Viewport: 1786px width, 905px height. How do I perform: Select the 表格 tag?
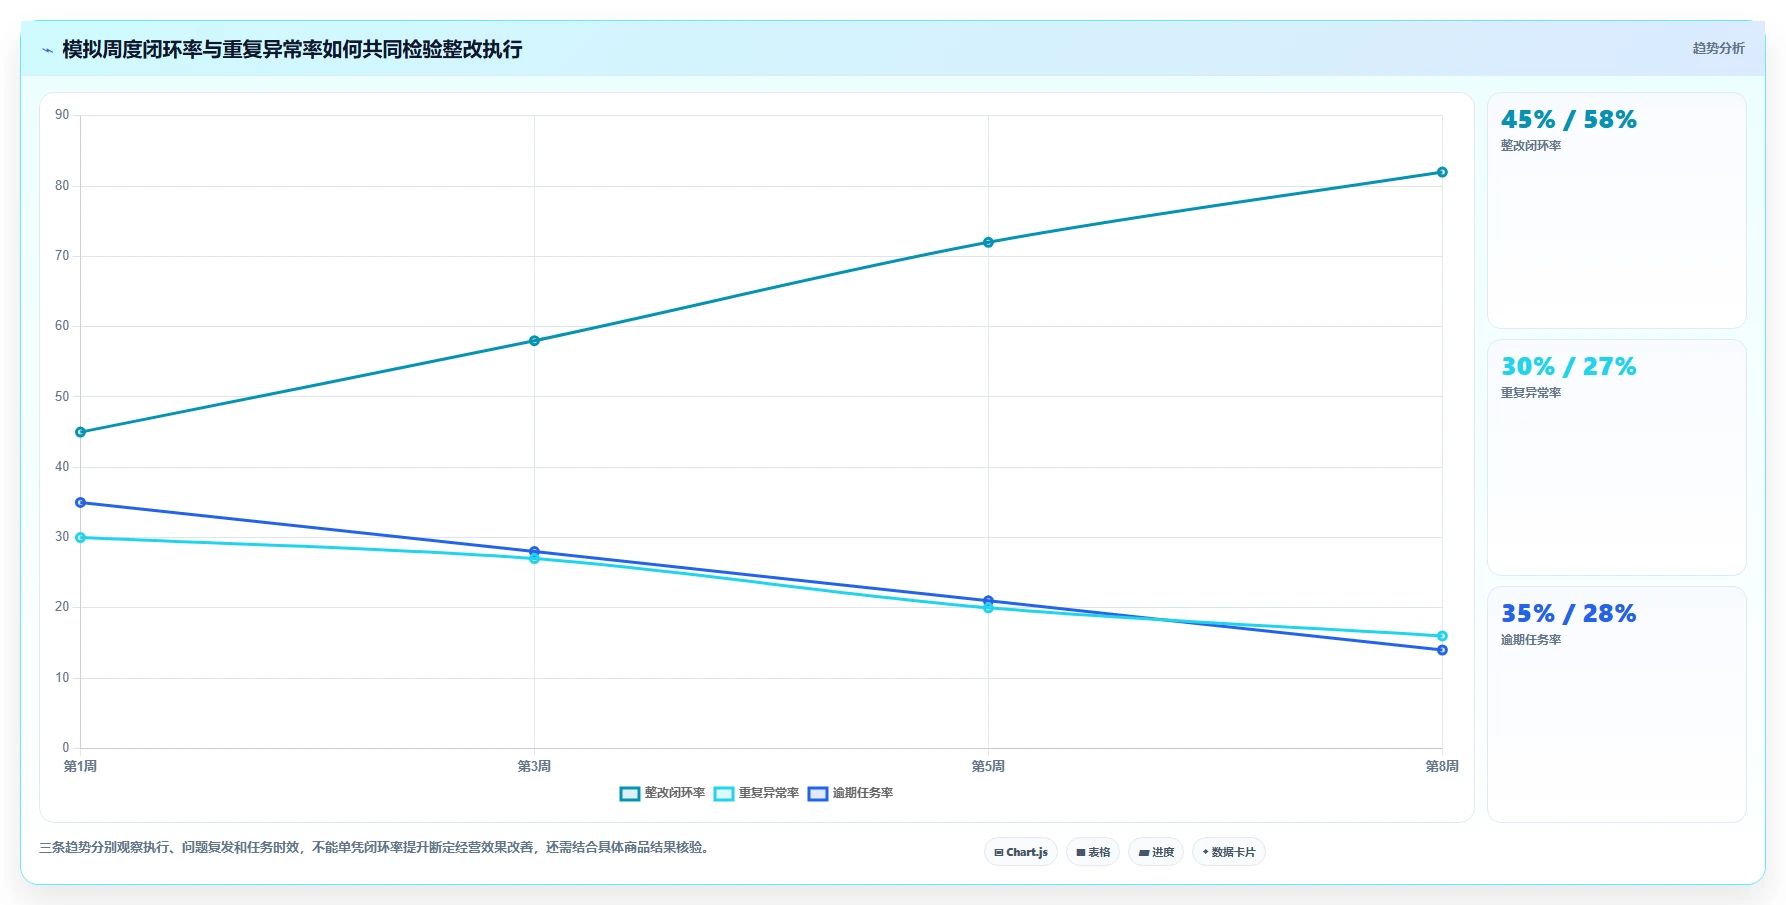1093,852
